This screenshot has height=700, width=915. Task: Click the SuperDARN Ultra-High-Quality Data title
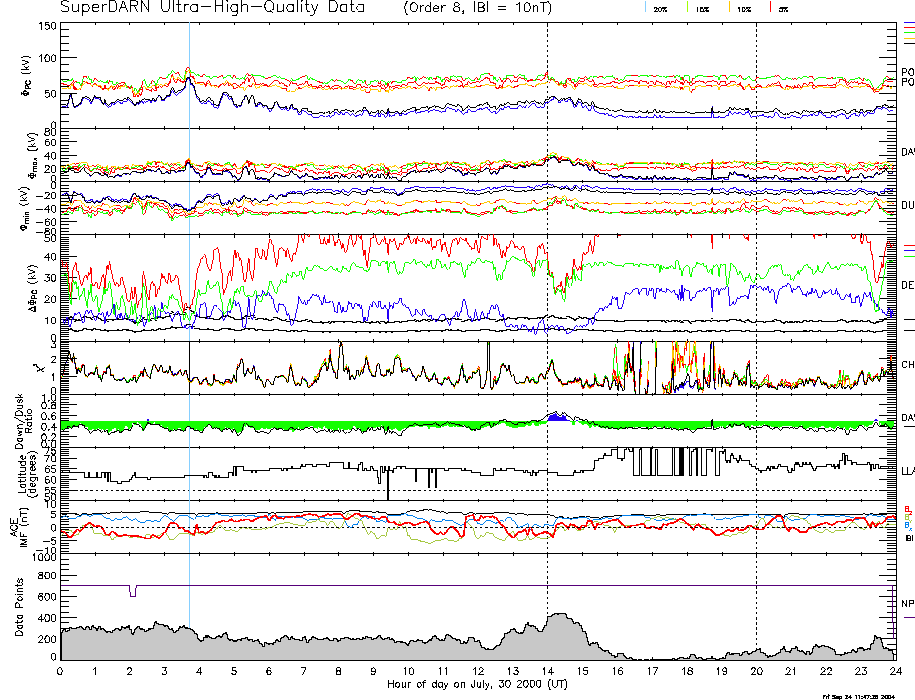(212, 8)
